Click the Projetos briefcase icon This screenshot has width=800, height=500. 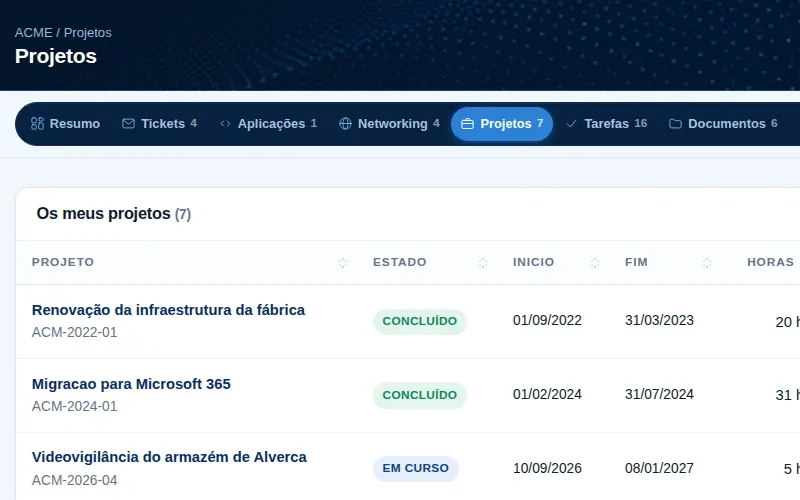pos(467,124)
